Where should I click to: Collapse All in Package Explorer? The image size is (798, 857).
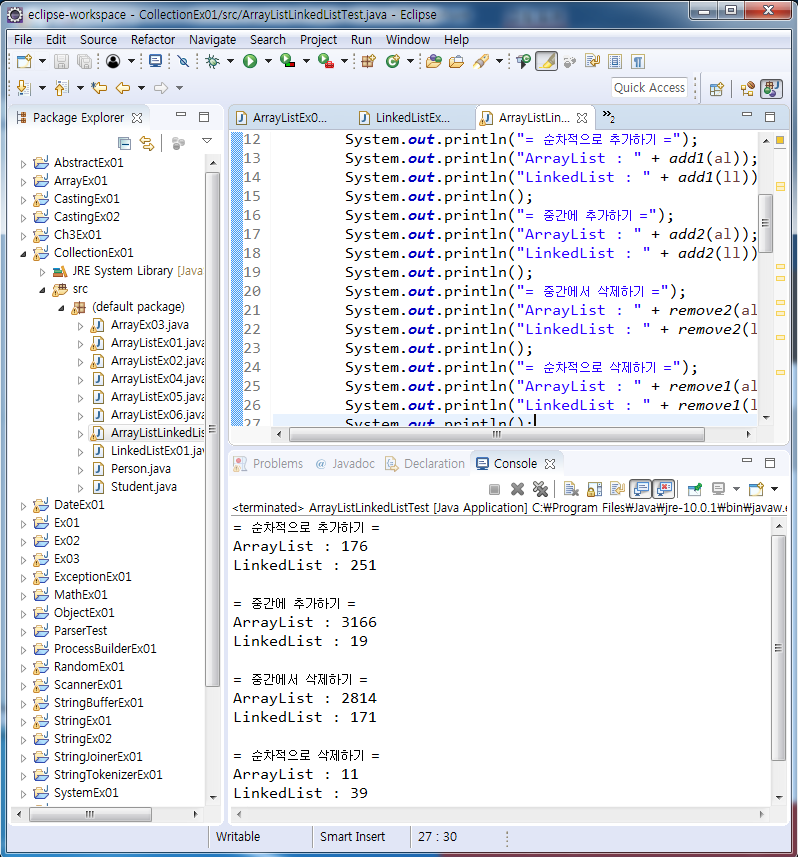[x=125, y=143]
